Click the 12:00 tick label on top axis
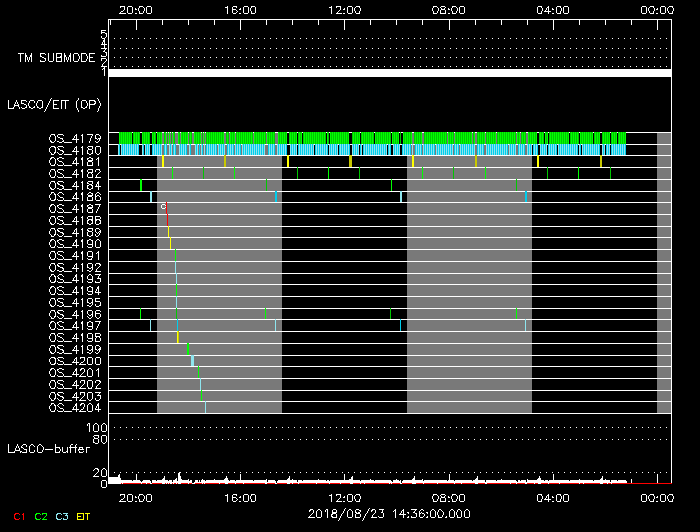This screenshot has height=532, width=700. pyautogui.click(x=344, y=9)
